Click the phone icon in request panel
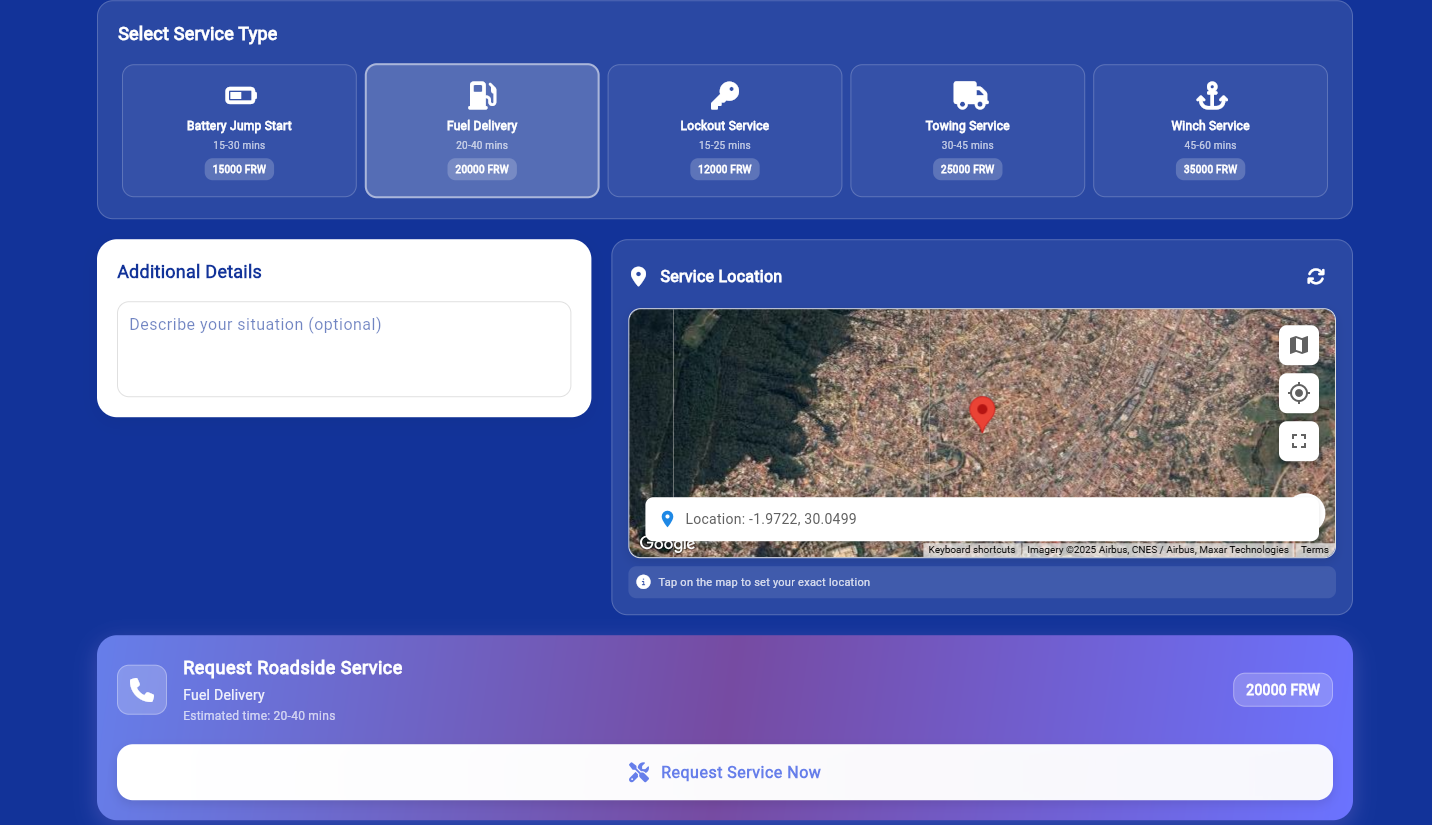 [142, 690]
